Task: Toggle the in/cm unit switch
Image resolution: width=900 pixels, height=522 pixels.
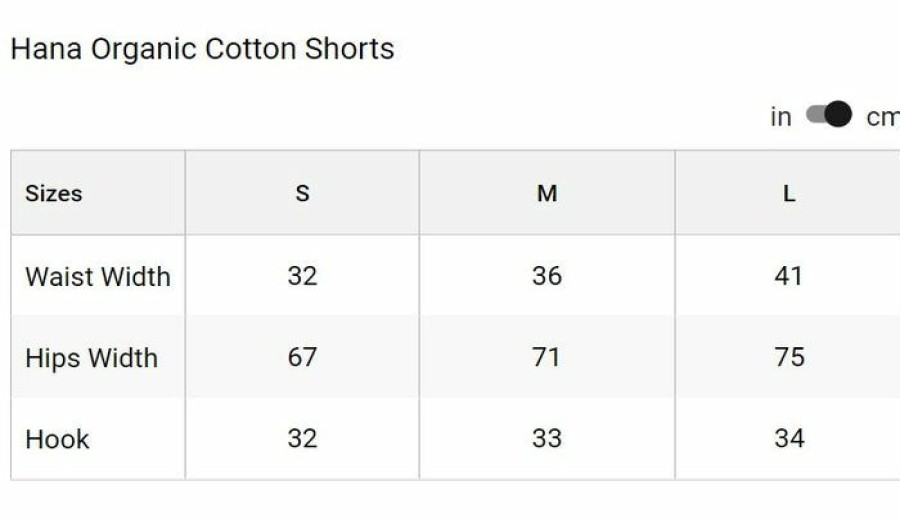Action: pyautogui.click(x=829, y=114)
